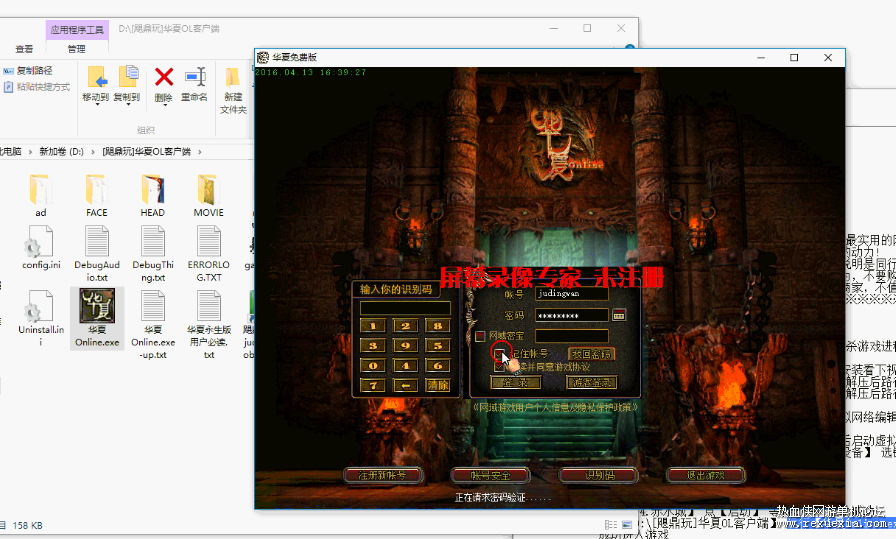Click the 华夏免费版 window title icon
This screenshot has width=896, height=539.
pyautogui.click(x=263, y=57)
